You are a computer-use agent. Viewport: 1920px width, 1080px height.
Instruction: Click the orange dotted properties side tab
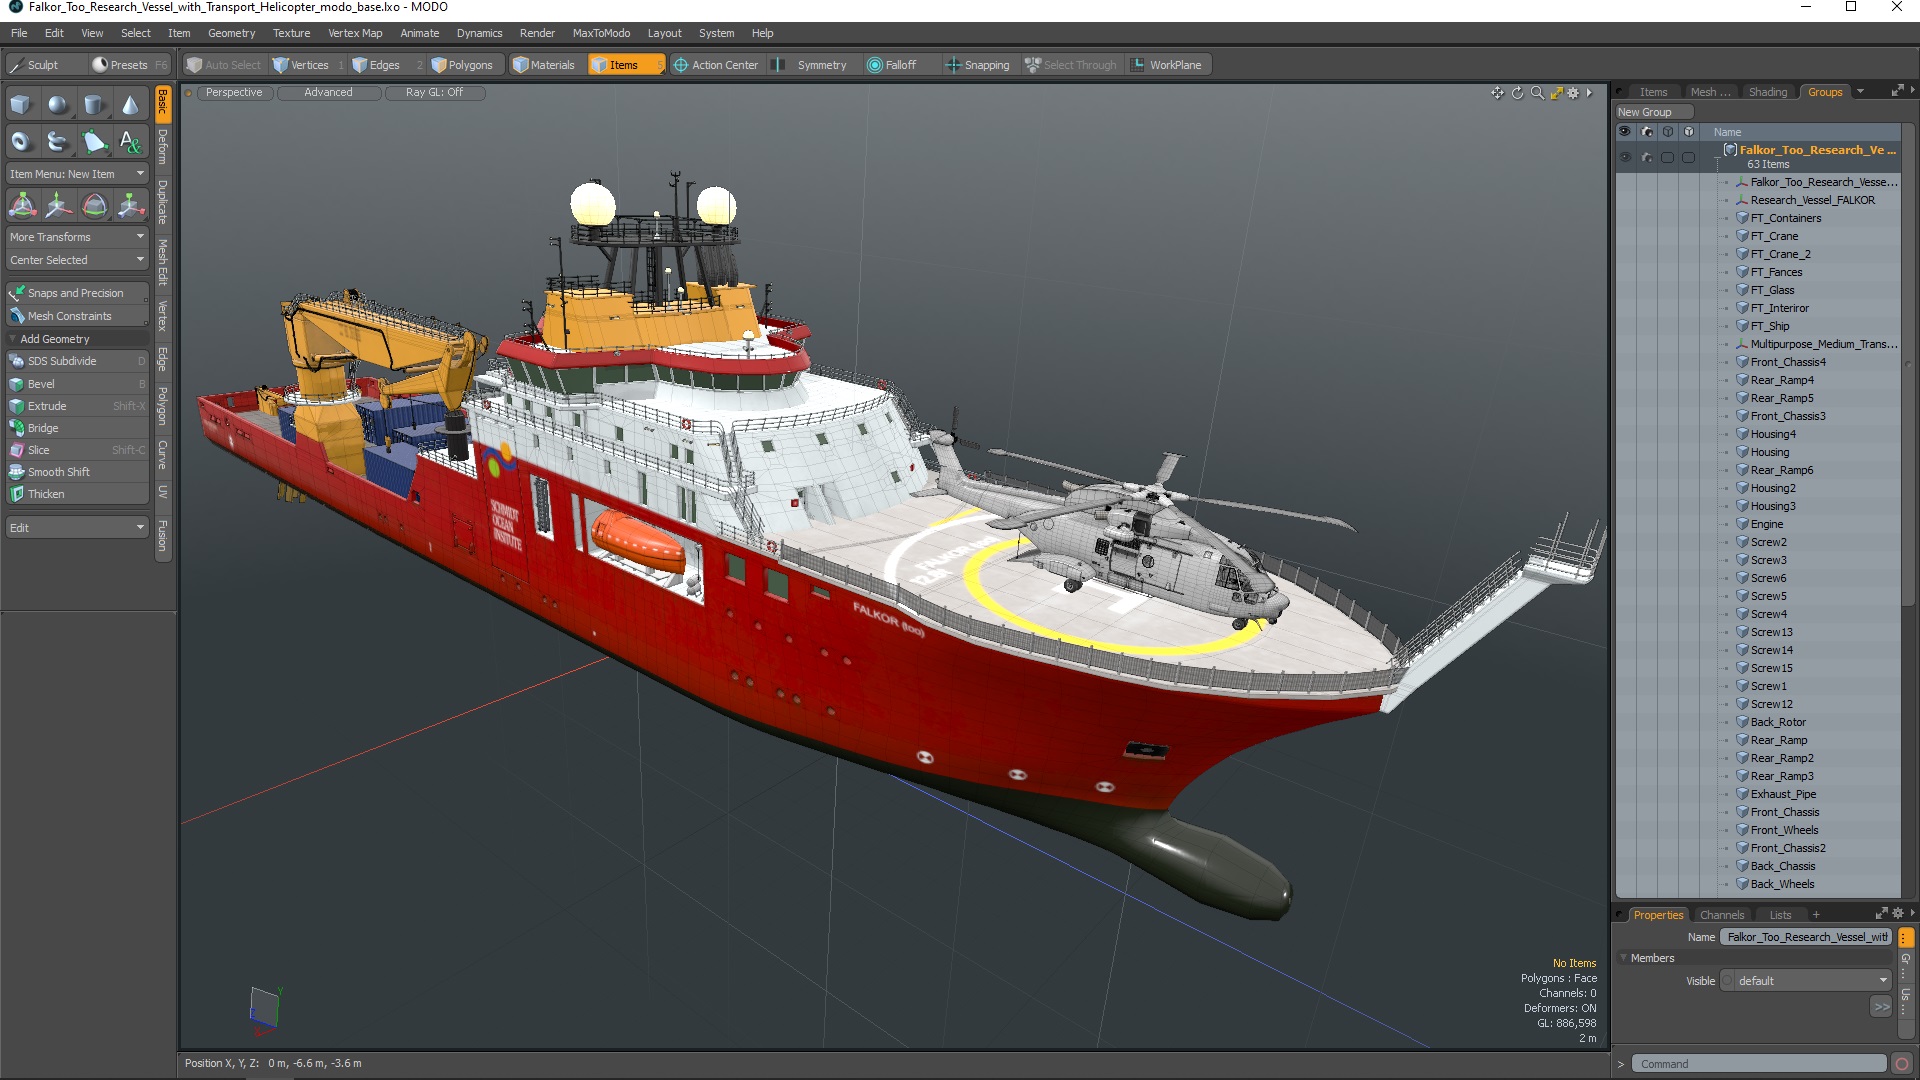1905,938
